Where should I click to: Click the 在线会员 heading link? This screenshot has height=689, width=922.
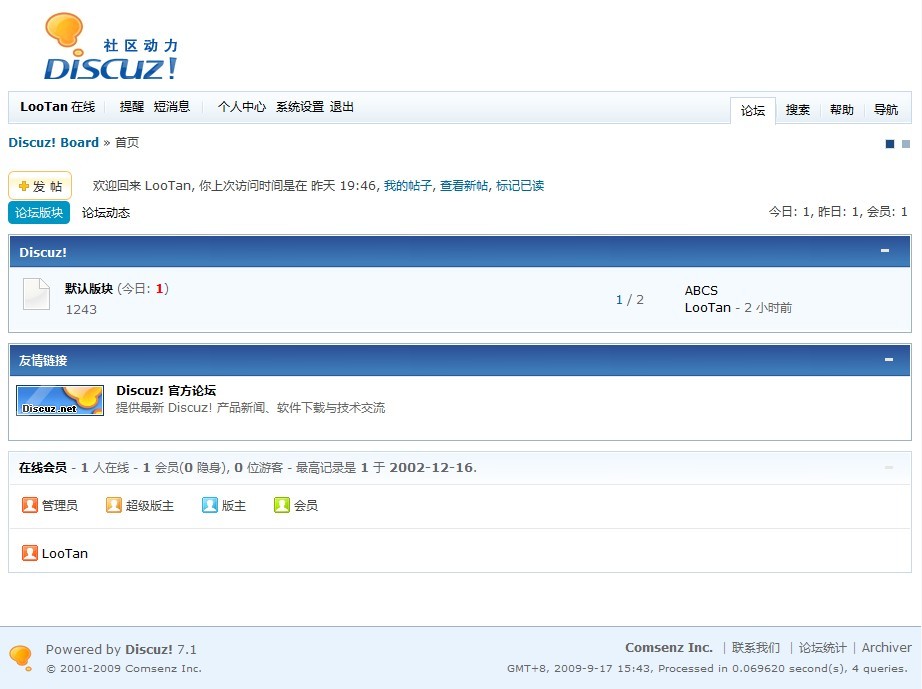42,468
